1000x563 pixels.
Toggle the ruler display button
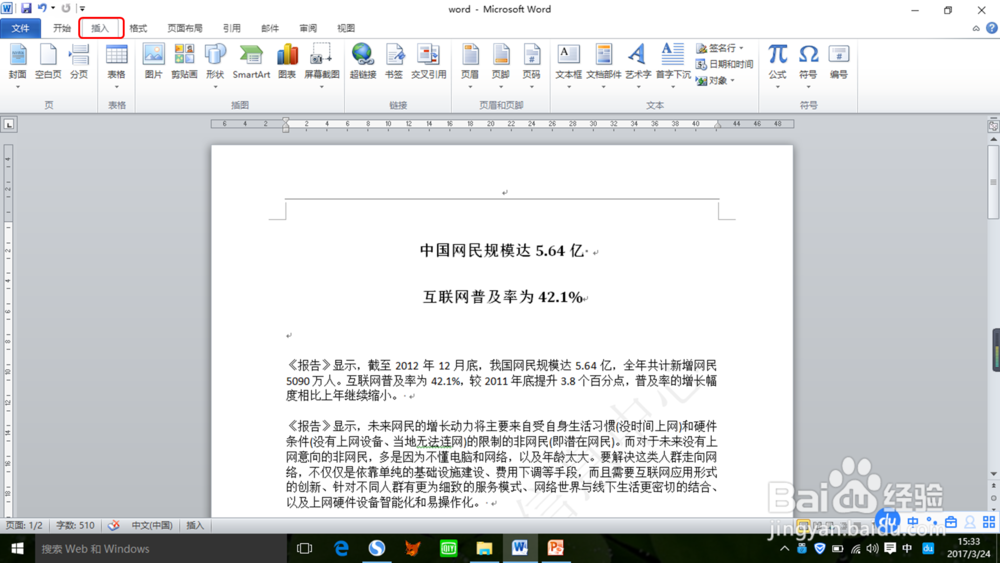[993, 126]
